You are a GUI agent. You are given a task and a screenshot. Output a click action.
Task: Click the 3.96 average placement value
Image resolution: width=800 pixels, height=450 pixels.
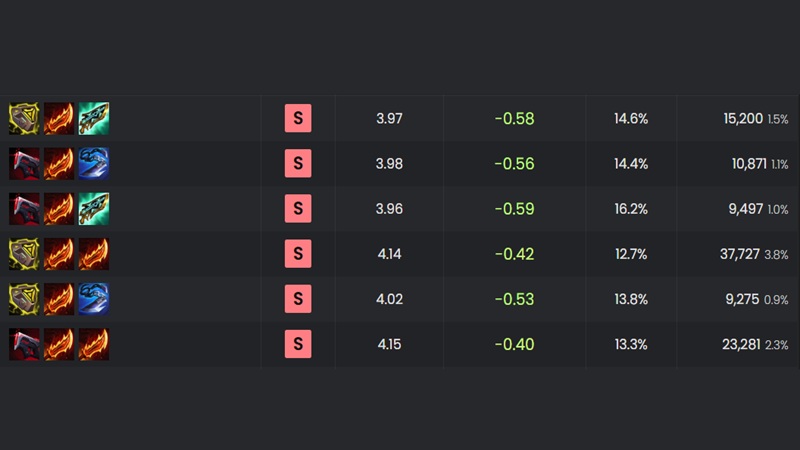(389, 209)
